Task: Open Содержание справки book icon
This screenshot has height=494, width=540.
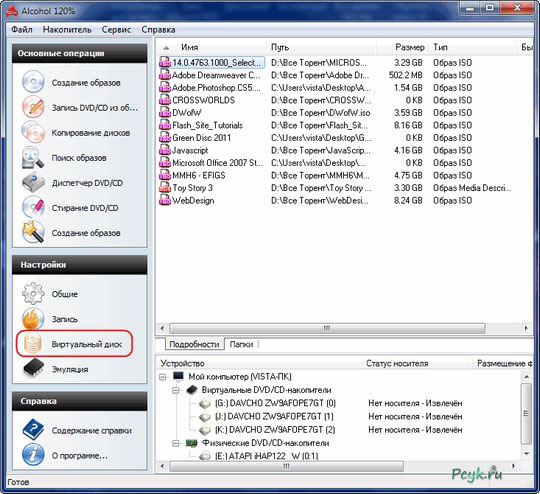Action: click(x=33, y=430)
